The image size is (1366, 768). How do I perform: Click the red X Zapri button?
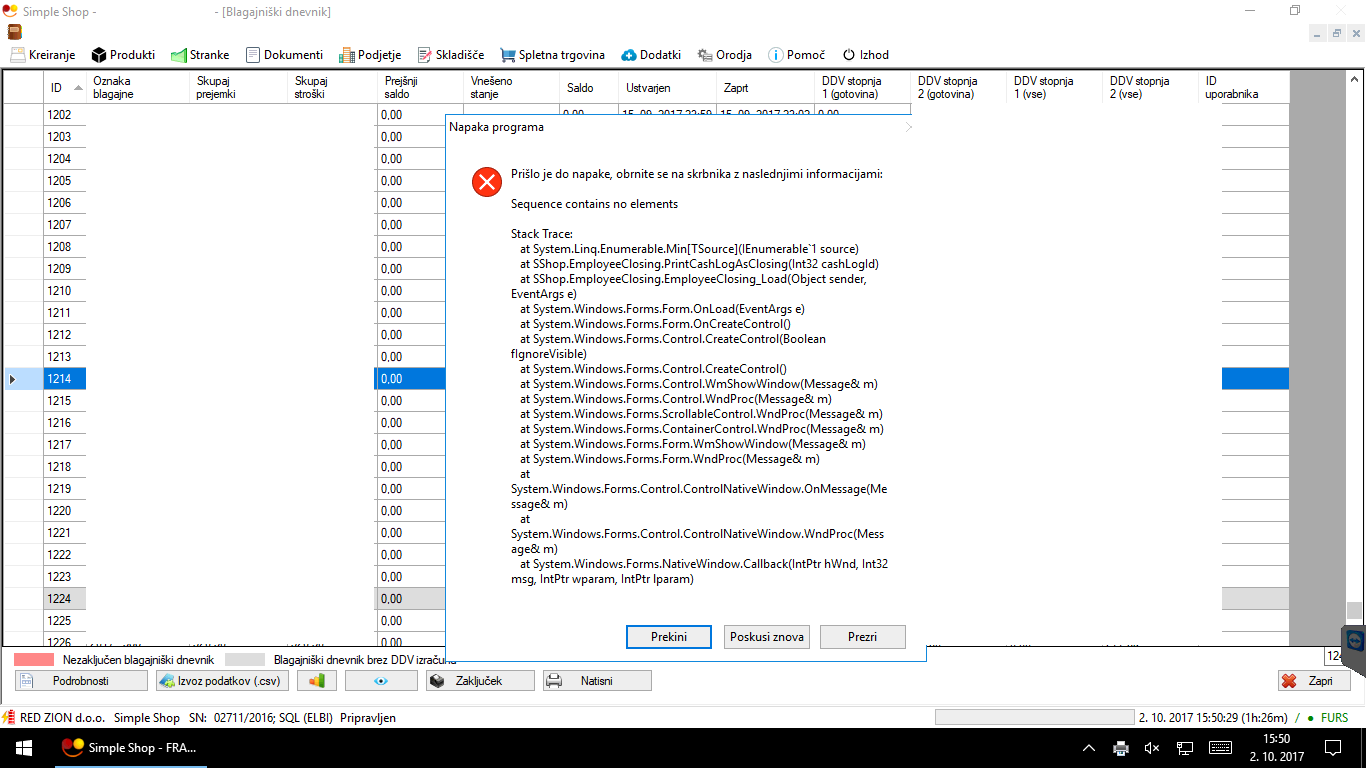(x=1314, y=681)
